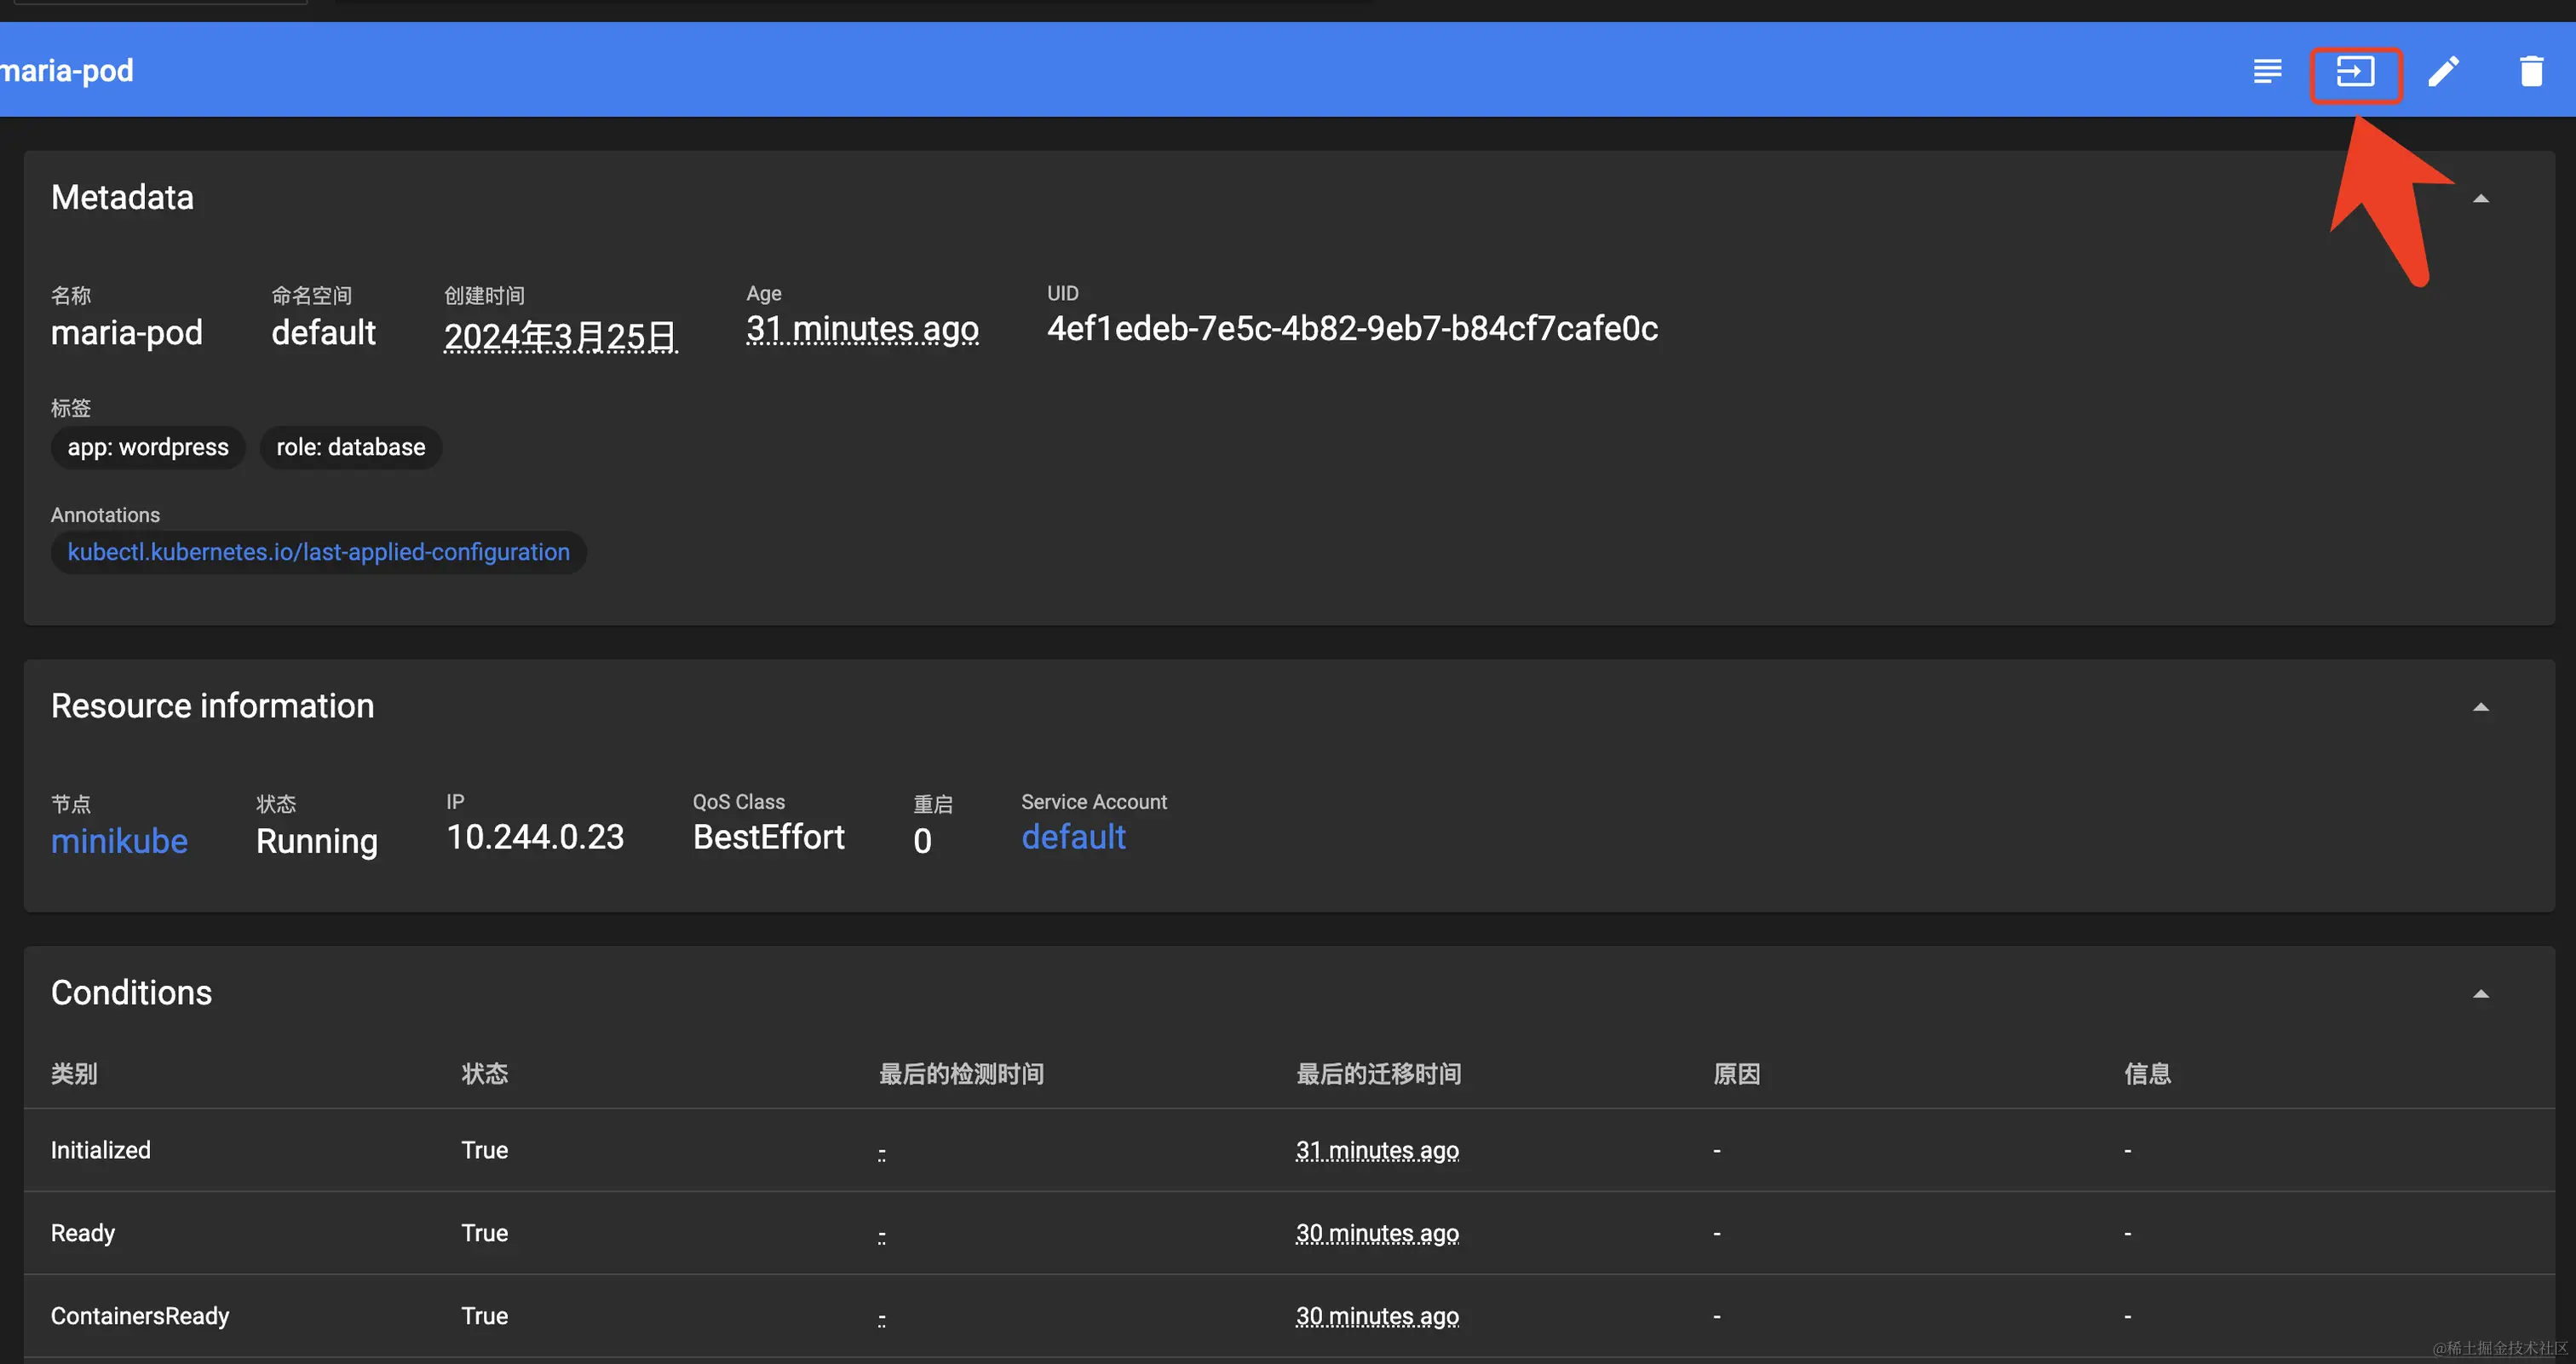Click the 类别 column header
Image resolution: width=2576 pixels, height=1364 pixels.
(x=74, y=1074)
